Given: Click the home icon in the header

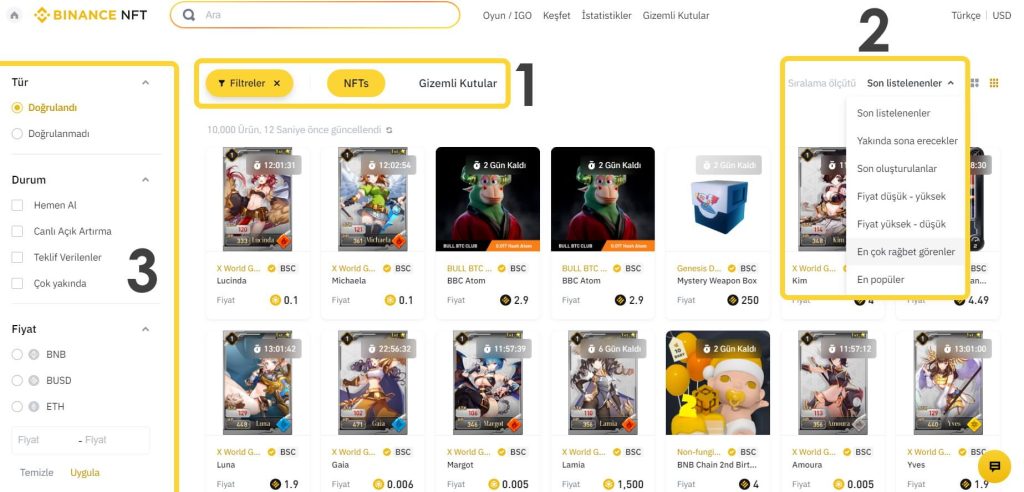Looking at the screenshot, I should [x=14, y=15].
